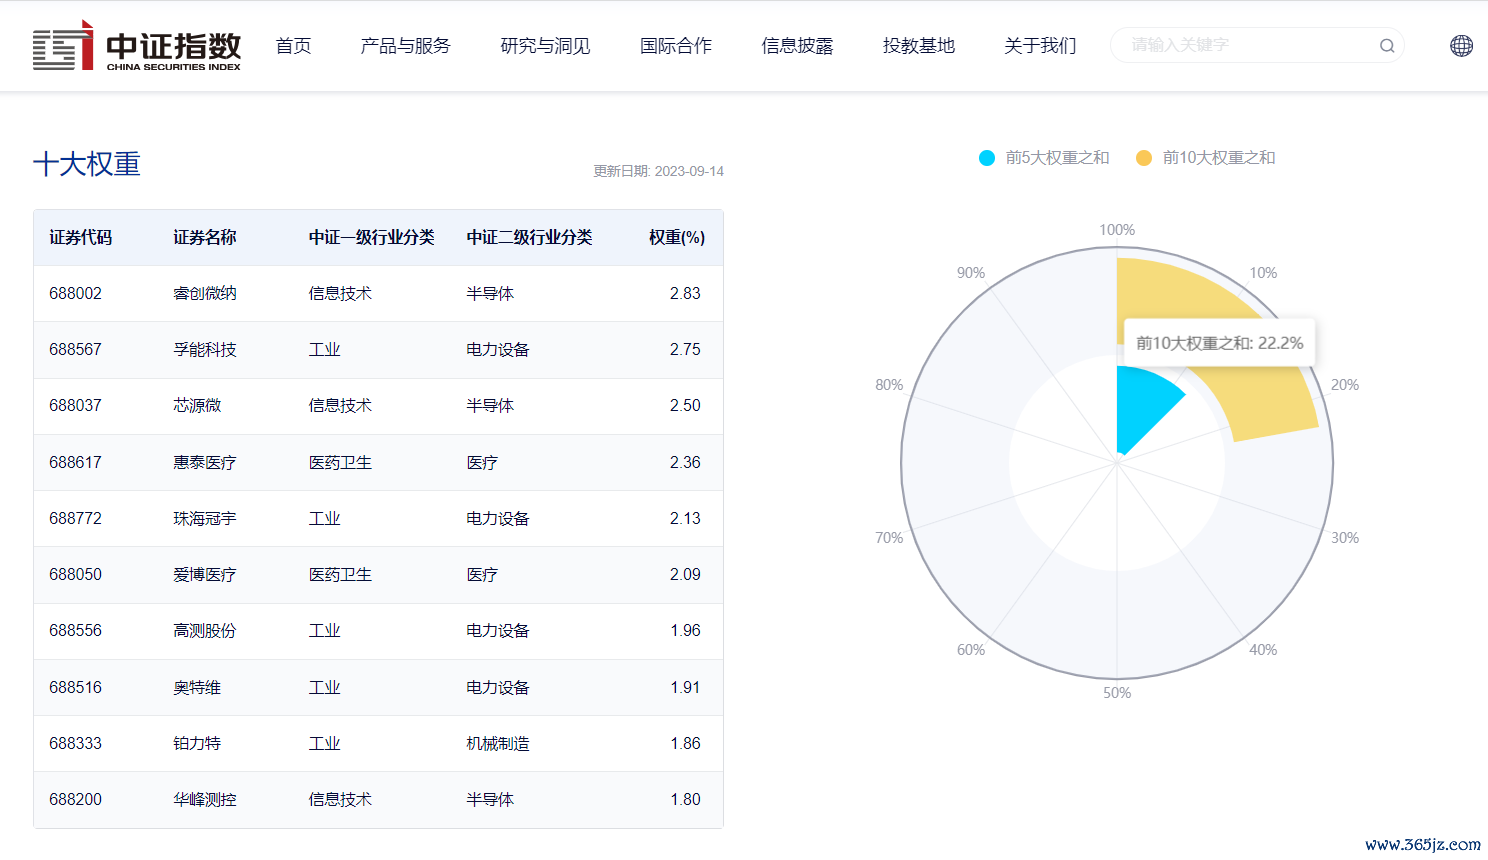The height and width of the screenshot is (860, 1488).
Task: Click the 中证二级行业分类 column header
Action: tap(529, 238)
